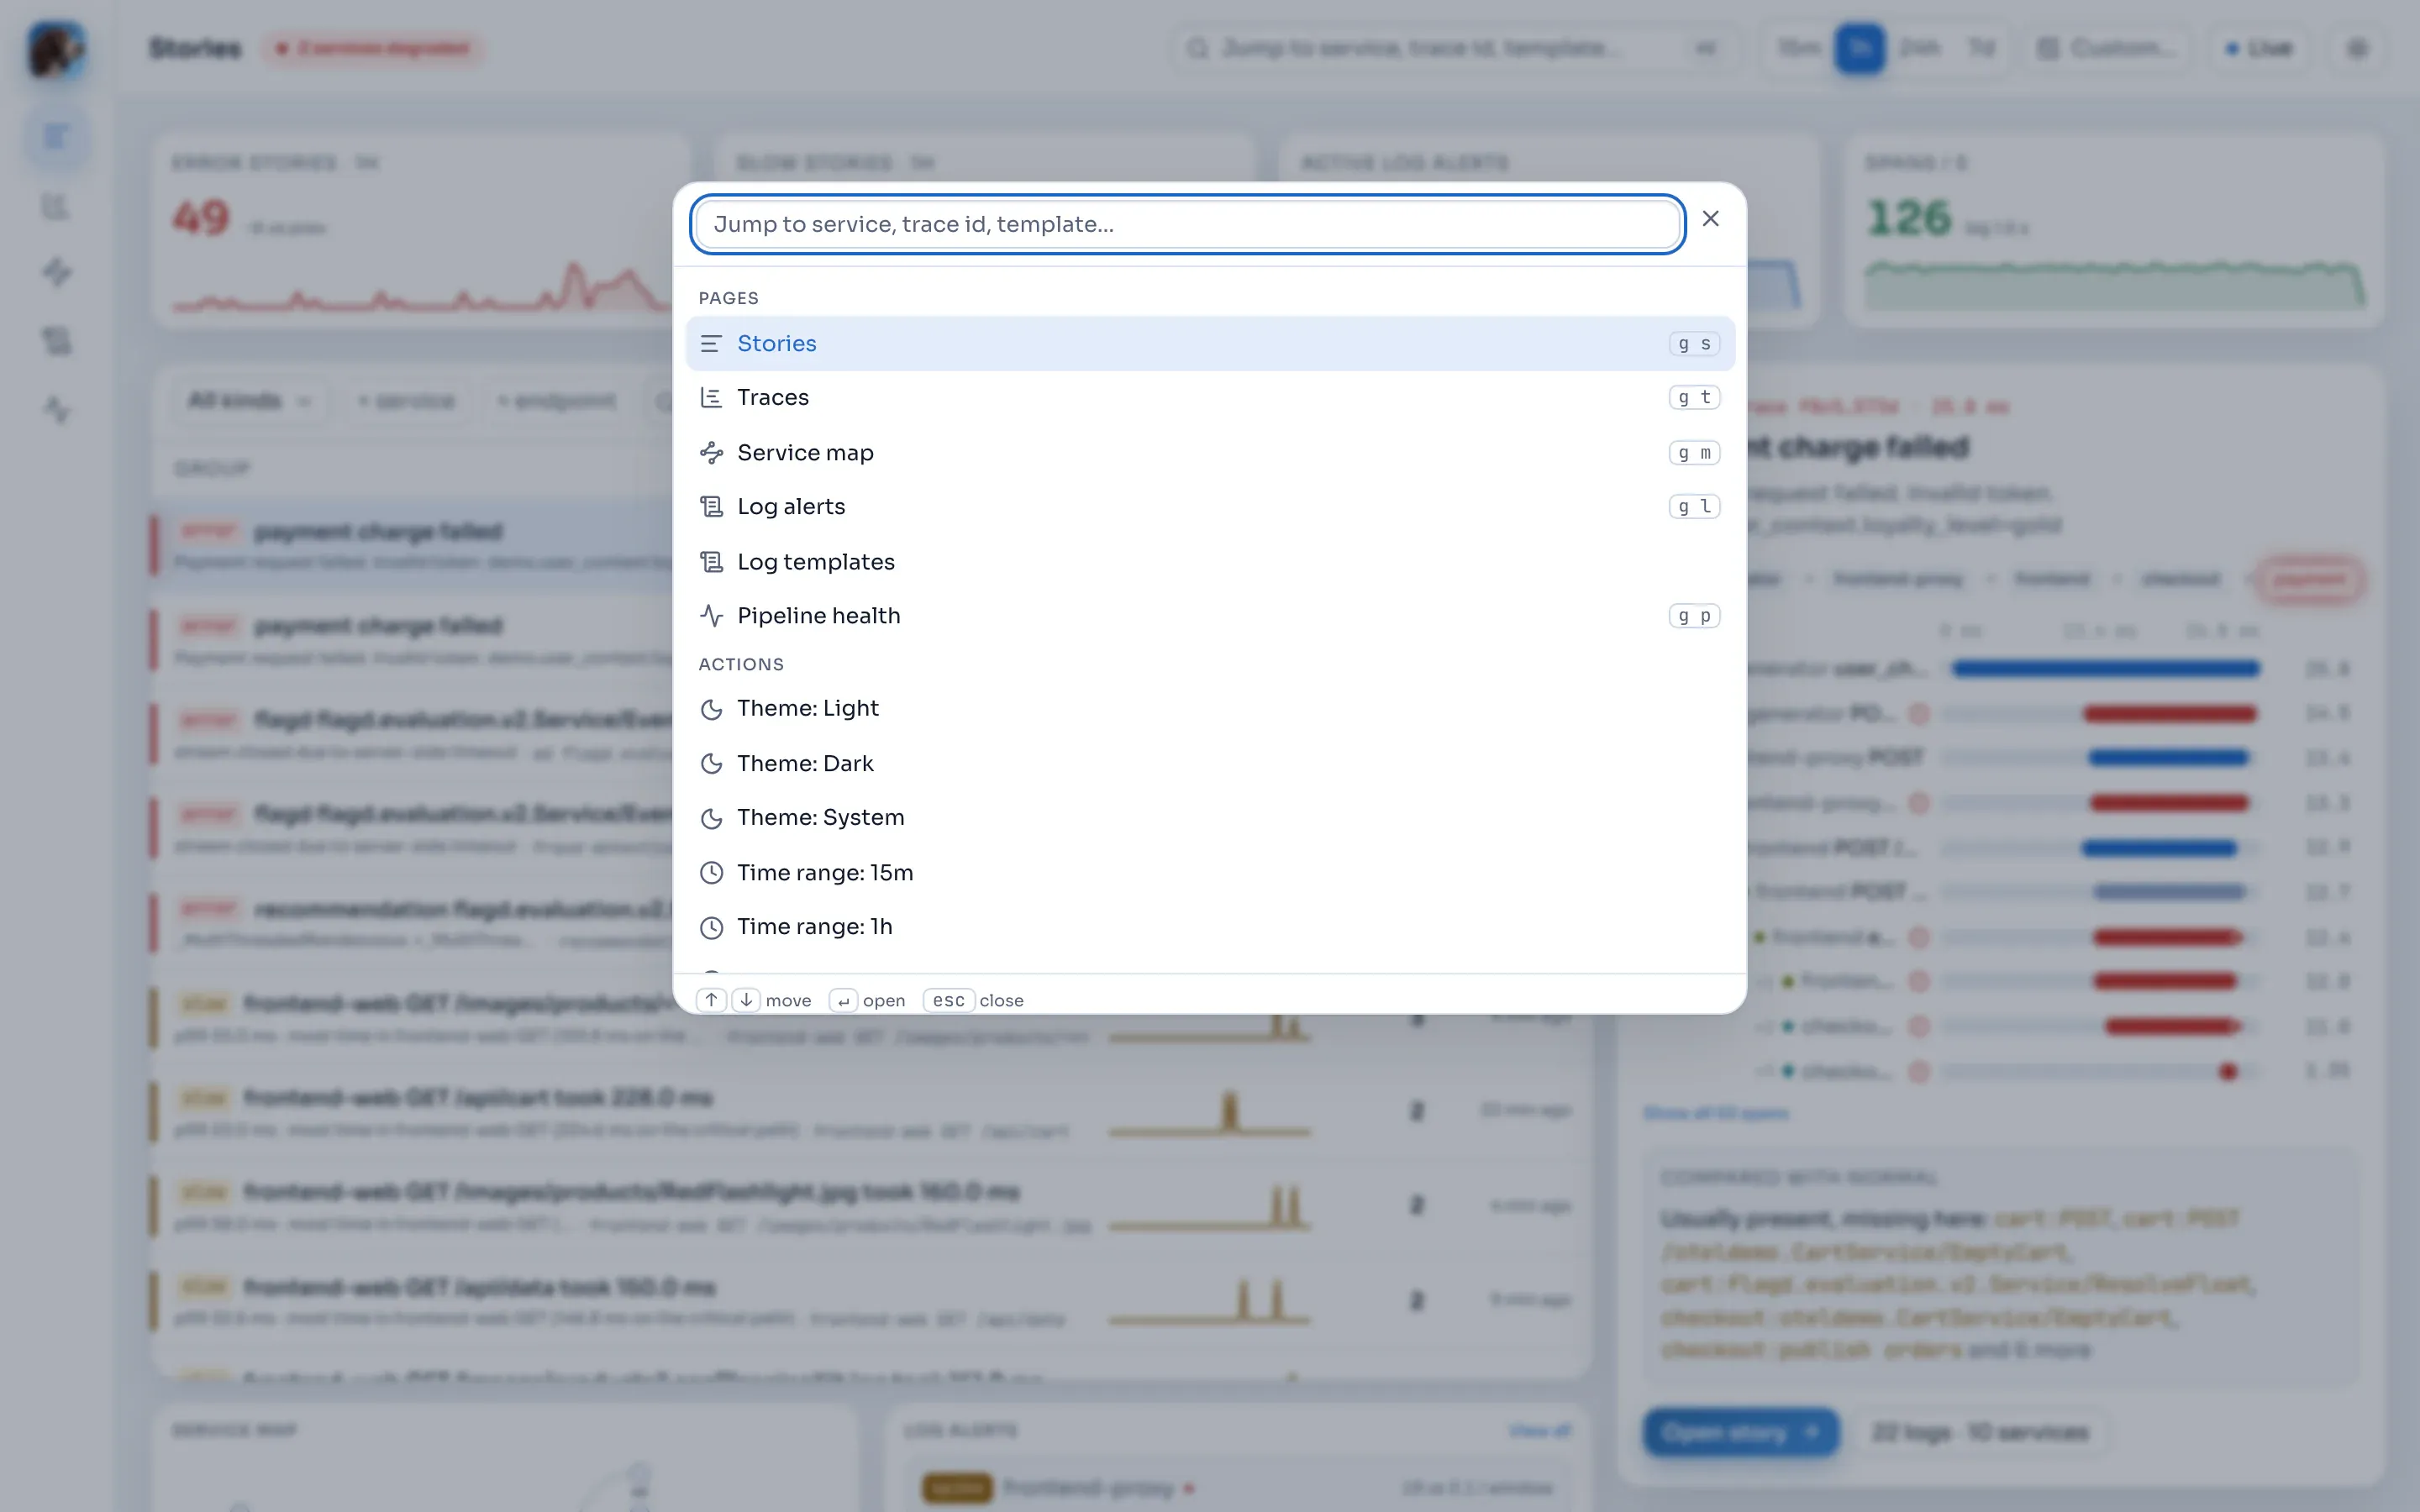
Task: Click the Pipeline health pulse icon
Action: tap(711, 616)
